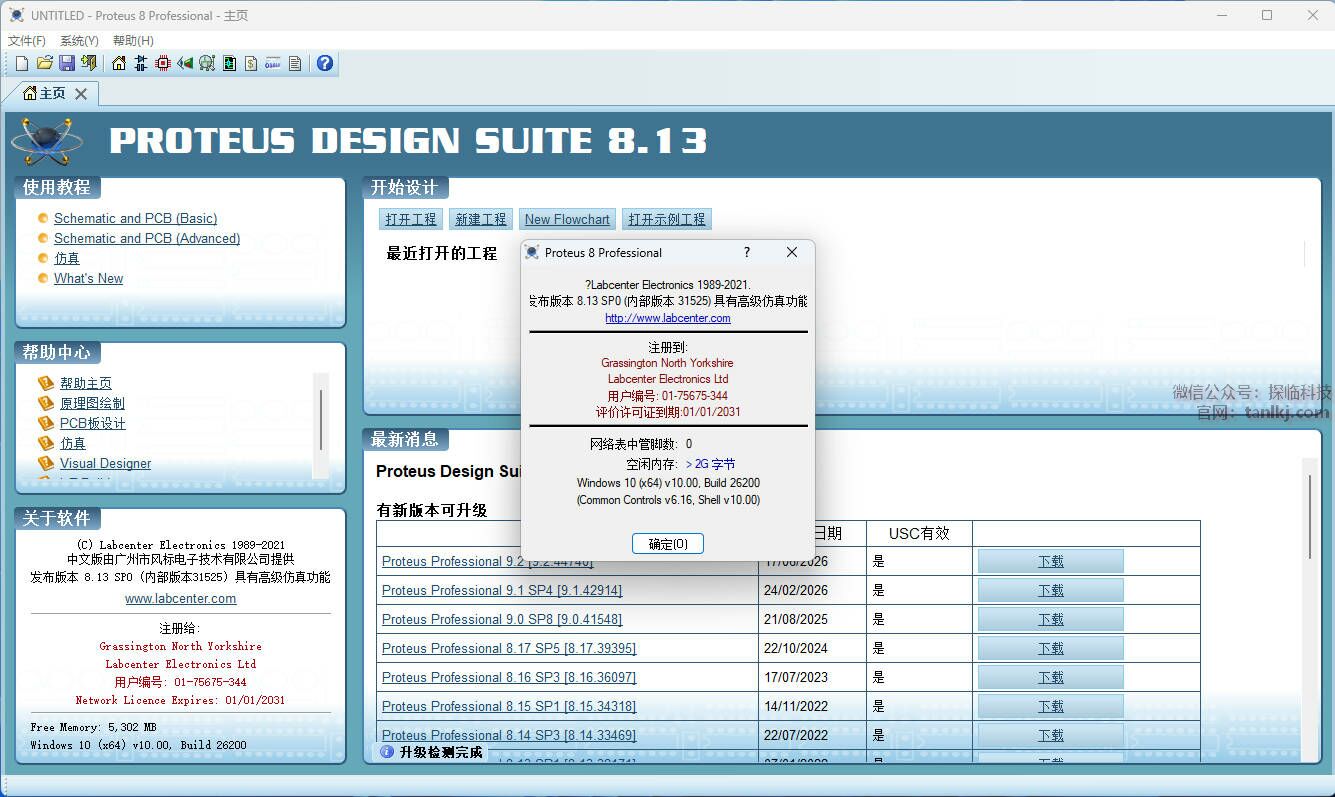Open Project Notes document icon

coord(295,63)
